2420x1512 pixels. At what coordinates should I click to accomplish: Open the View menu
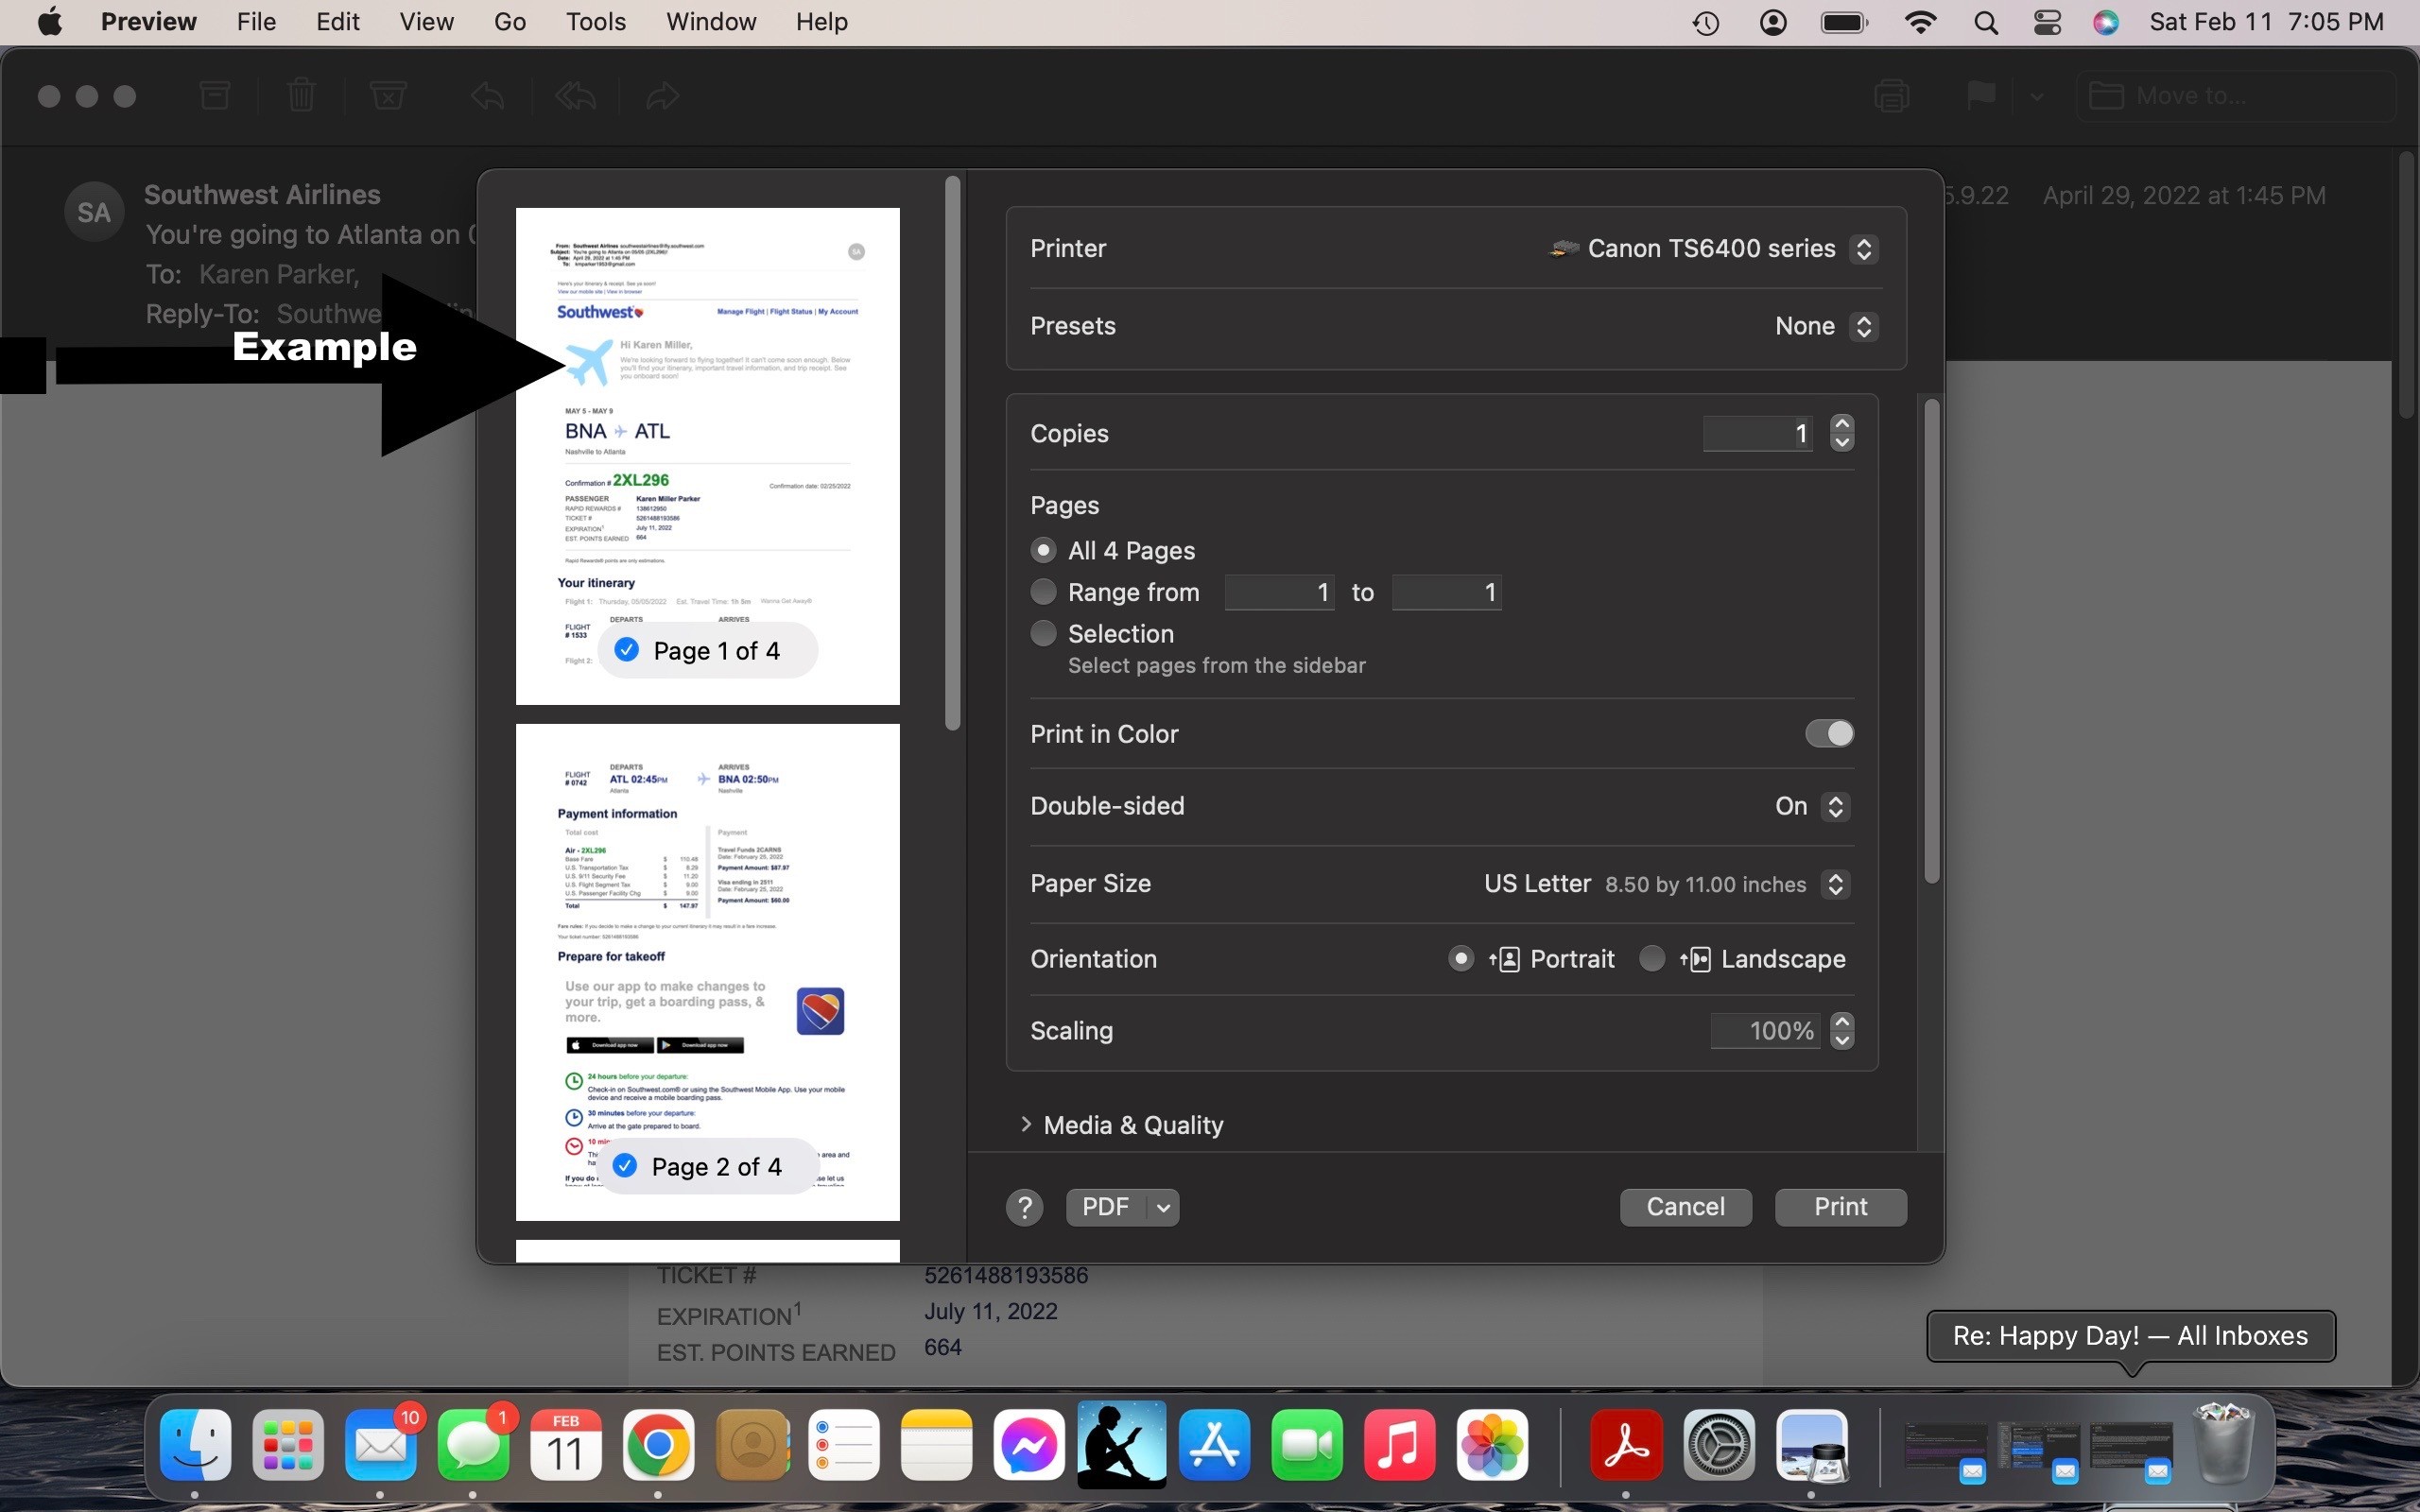tap(426, 22)
